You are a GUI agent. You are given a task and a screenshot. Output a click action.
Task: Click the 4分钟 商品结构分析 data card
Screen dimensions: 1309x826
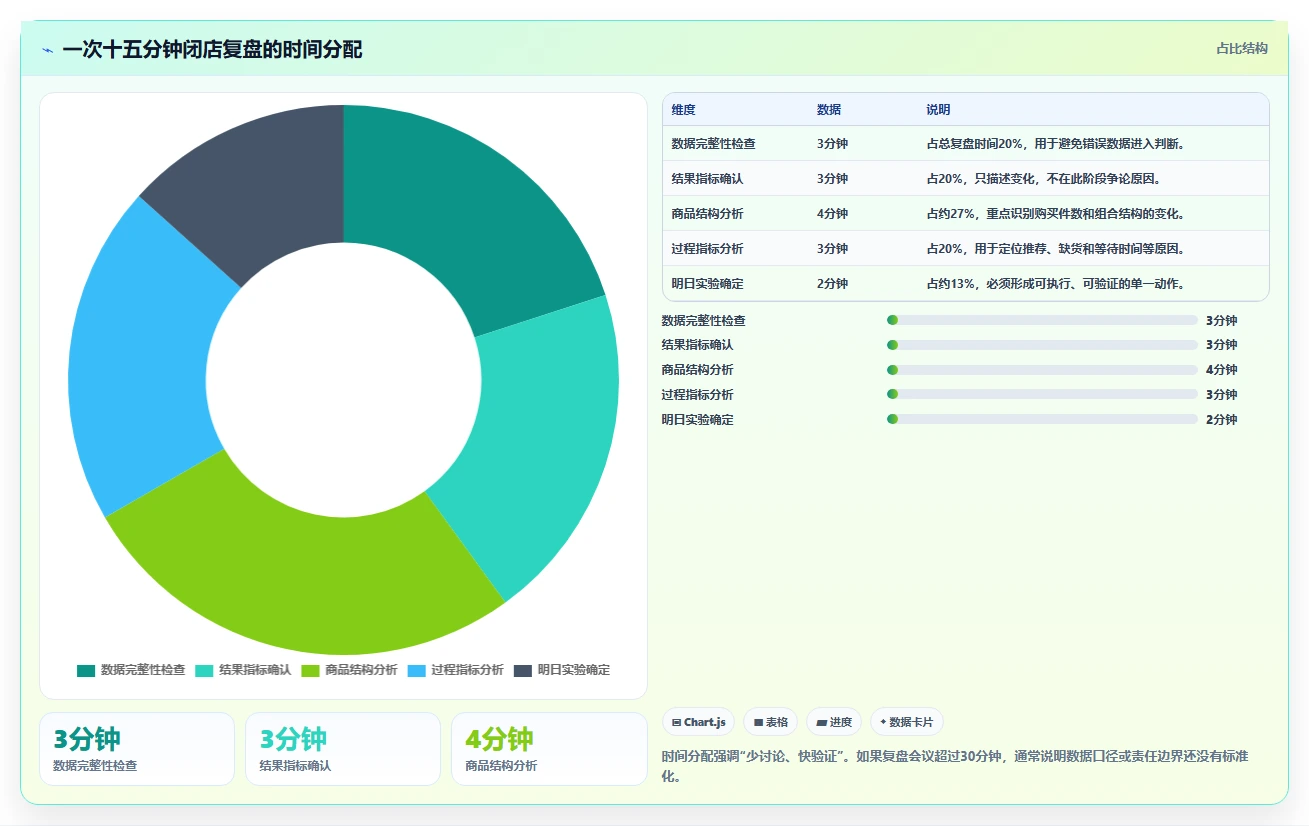[549, 749]
